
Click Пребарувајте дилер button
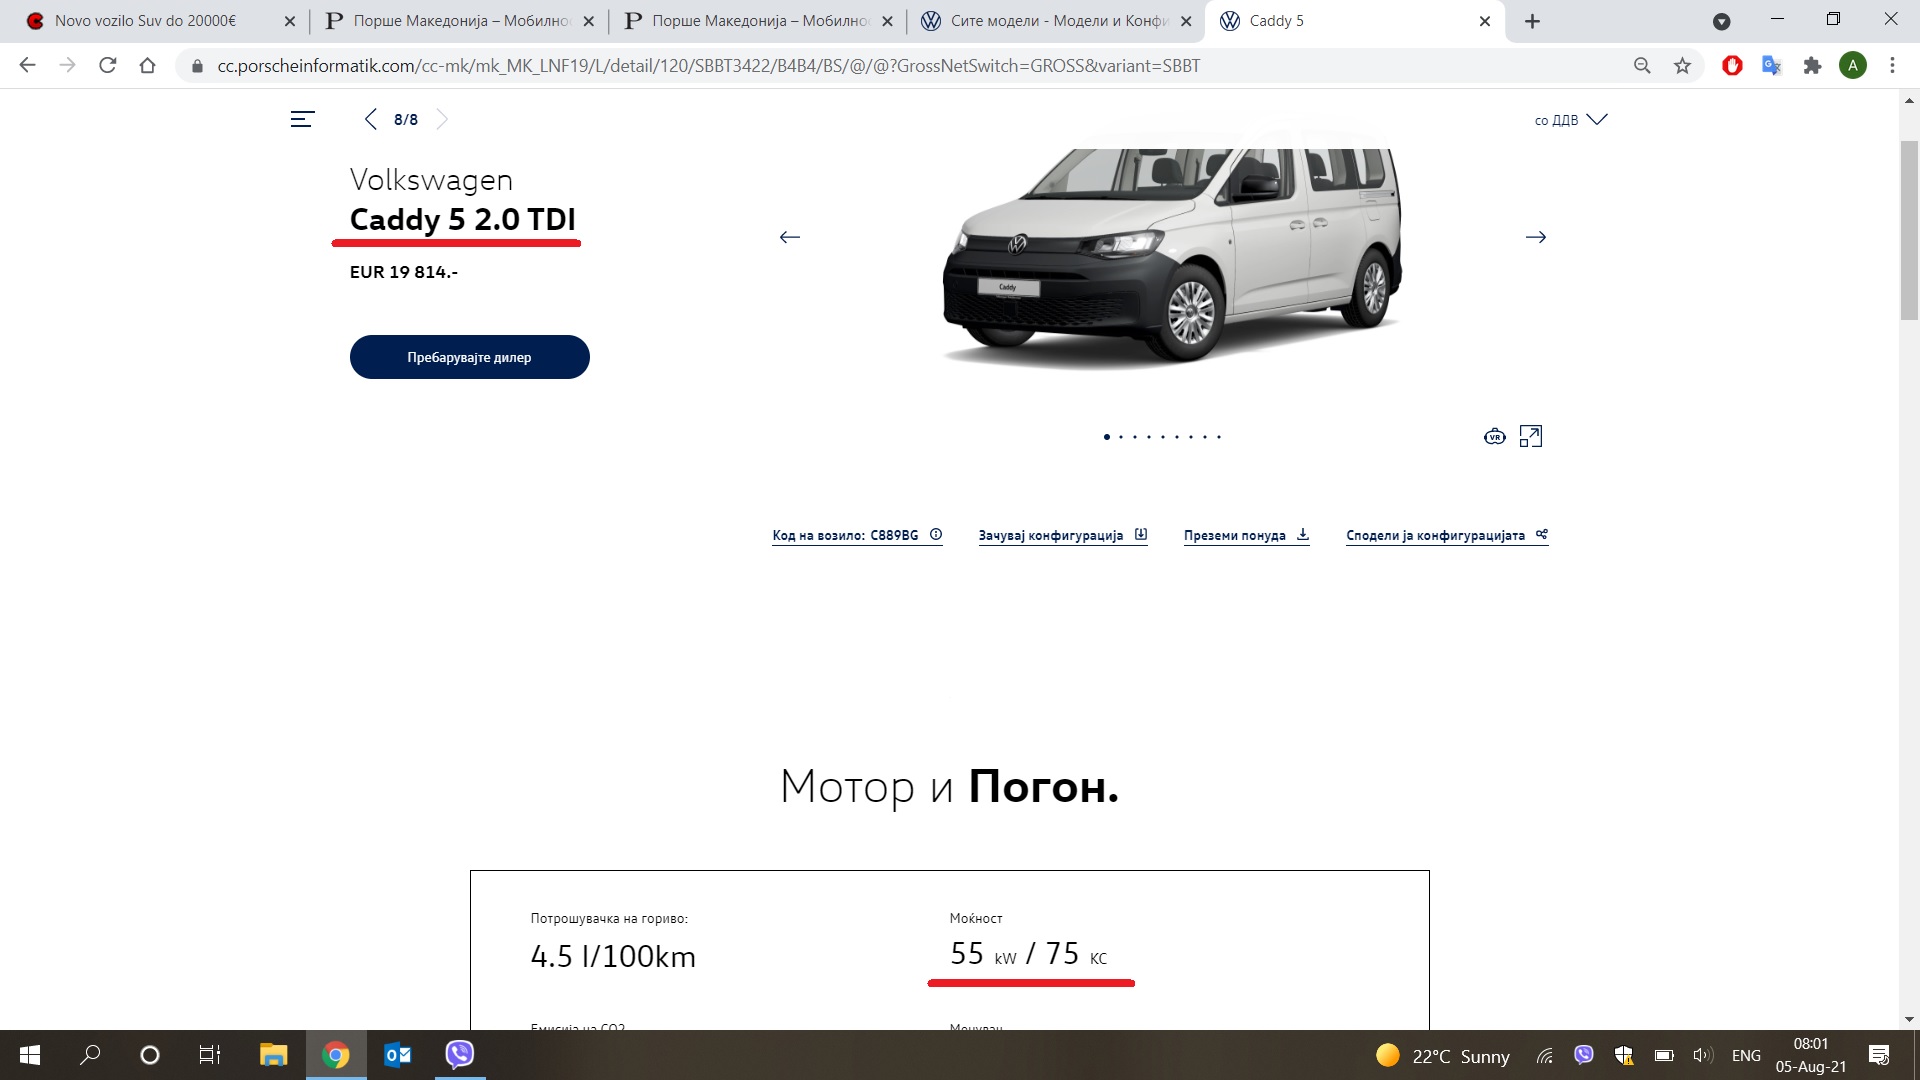469,357
